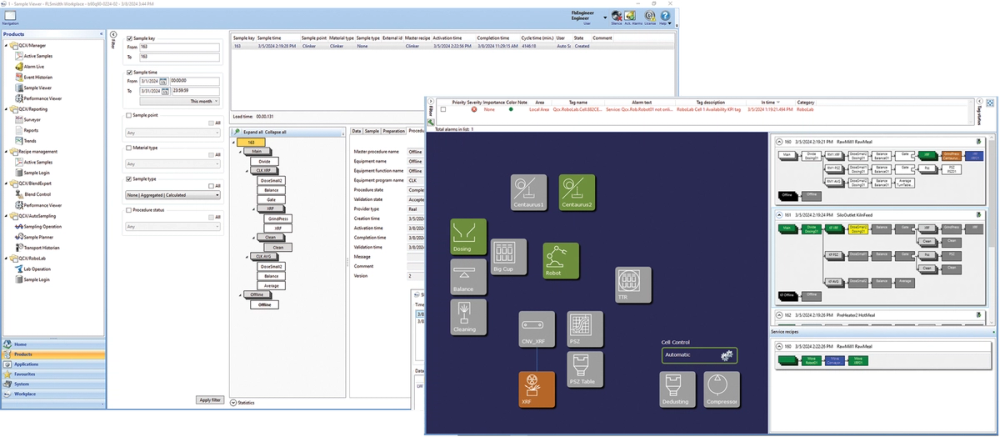Open the This month time range dropdown
Screen dimensions: 1000x437
[x=179, y=101]
